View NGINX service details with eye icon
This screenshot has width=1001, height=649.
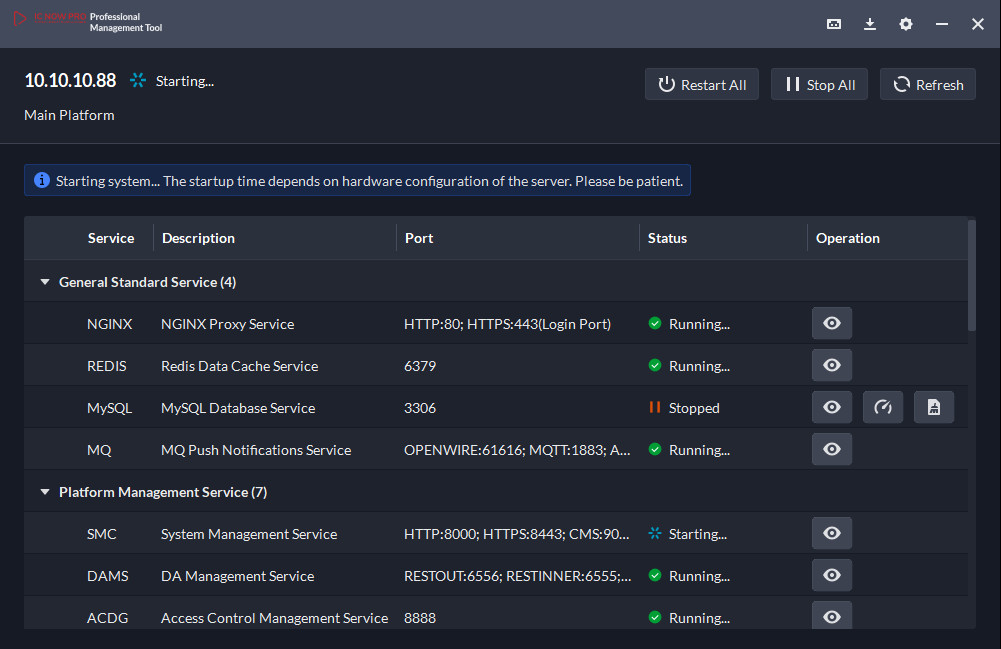point(831,324)
